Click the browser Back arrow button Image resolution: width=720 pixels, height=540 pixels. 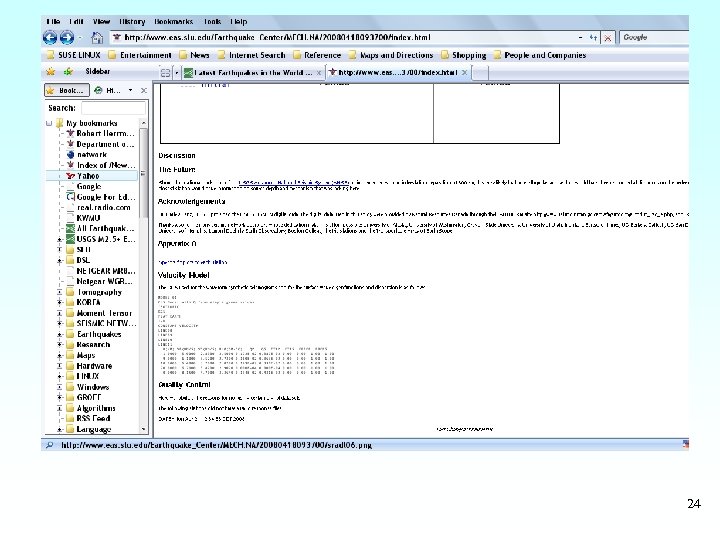50,37
